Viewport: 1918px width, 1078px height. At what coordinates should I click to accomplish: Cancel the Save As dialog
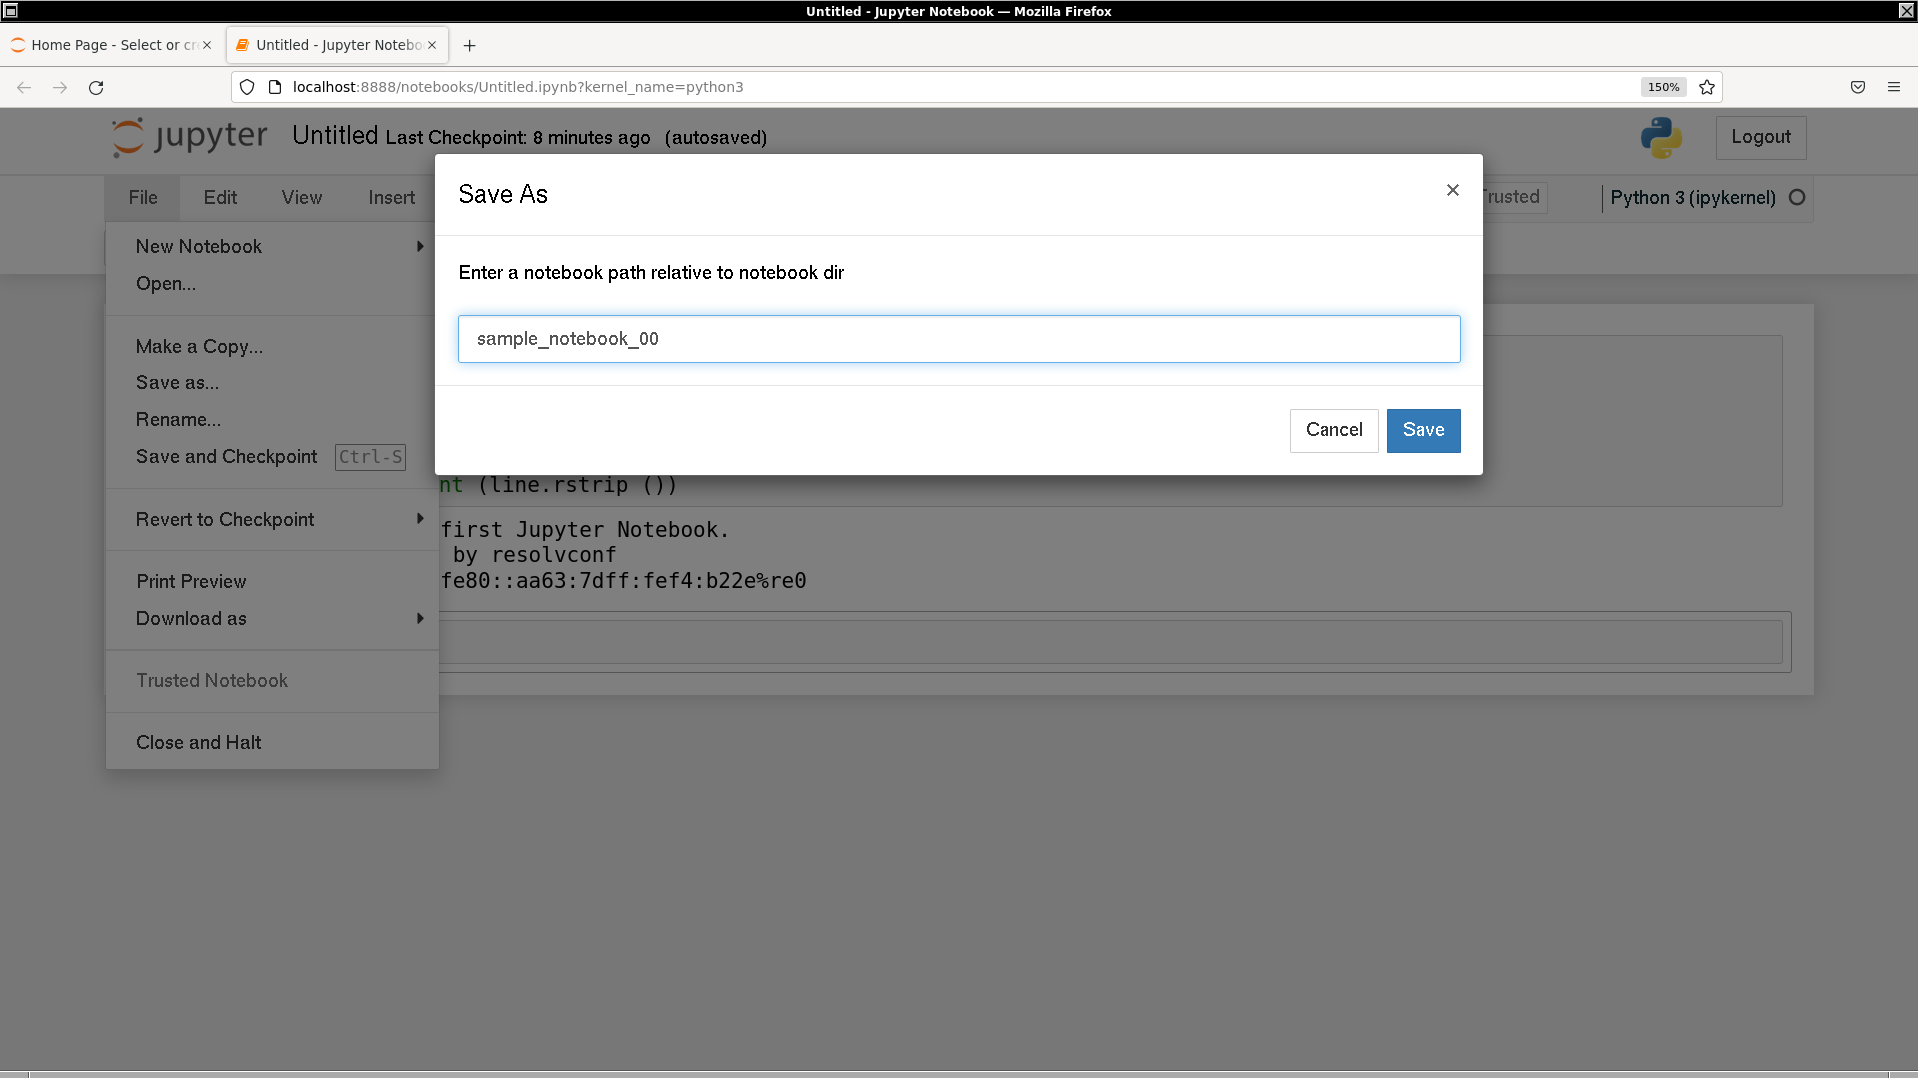[1333, 430]
